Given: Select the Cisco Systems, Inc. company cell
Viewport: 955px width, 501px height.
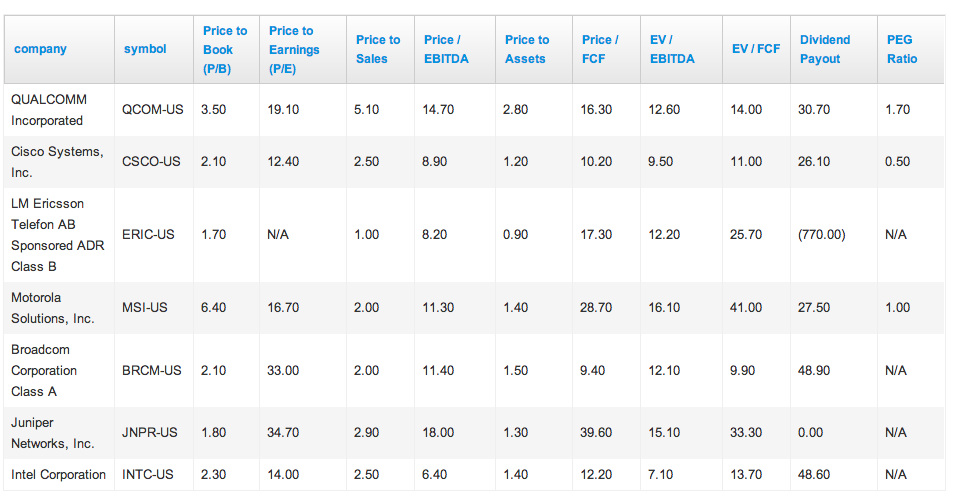Looking at the screenshot, I should point(57,162).
